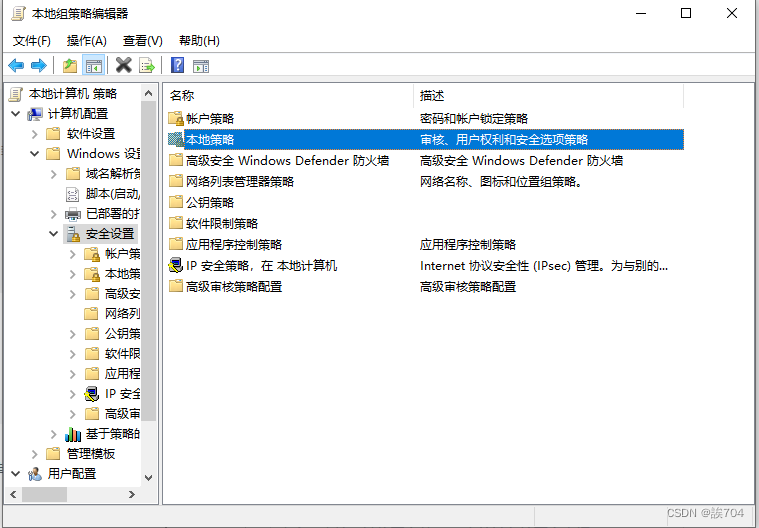The image size is (759, 528).
Task: Open the 帮助(H) menu
Action: (x=199, y=41)
